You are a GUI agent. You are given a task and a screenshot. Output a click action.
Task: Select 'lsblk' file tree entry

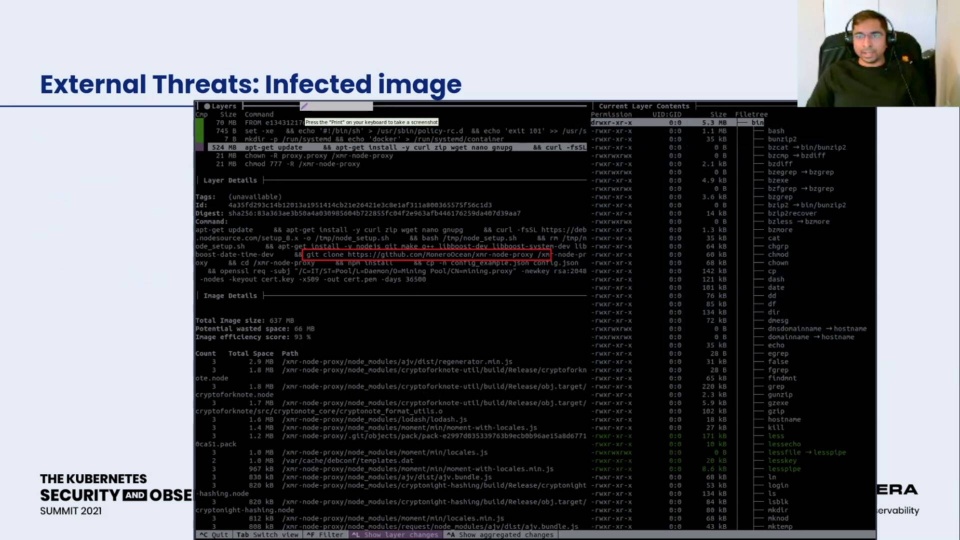point(778,502)
